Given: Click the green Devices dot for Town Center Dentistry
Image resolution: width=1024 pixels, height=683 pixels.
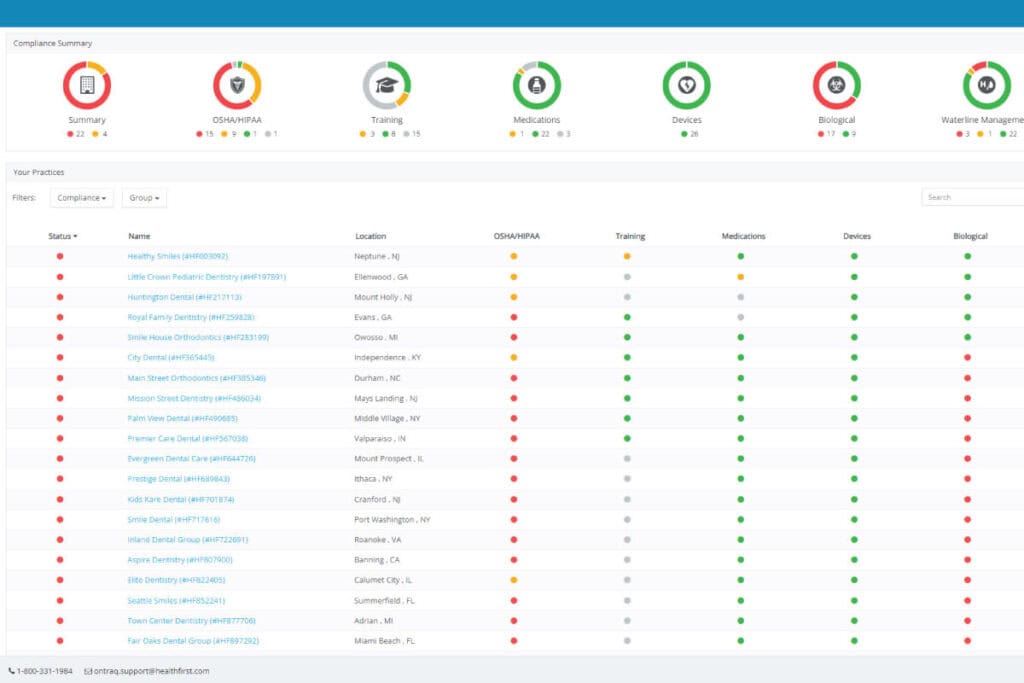Looking at the screenshot, I should (x=854, y=620).
